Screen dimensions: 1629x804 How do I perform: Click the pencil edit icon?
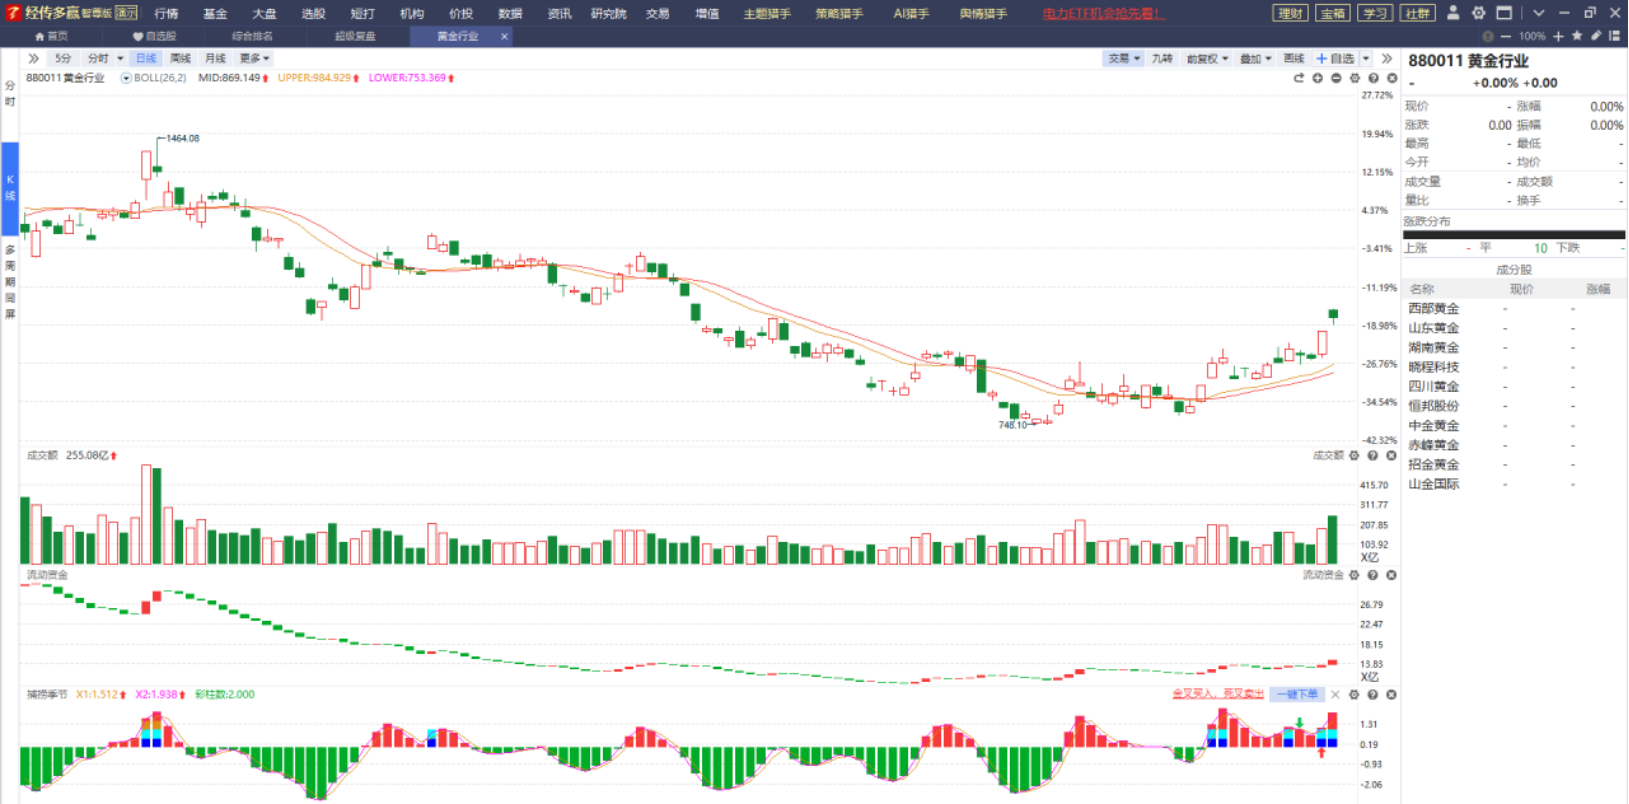(1596, 36)
